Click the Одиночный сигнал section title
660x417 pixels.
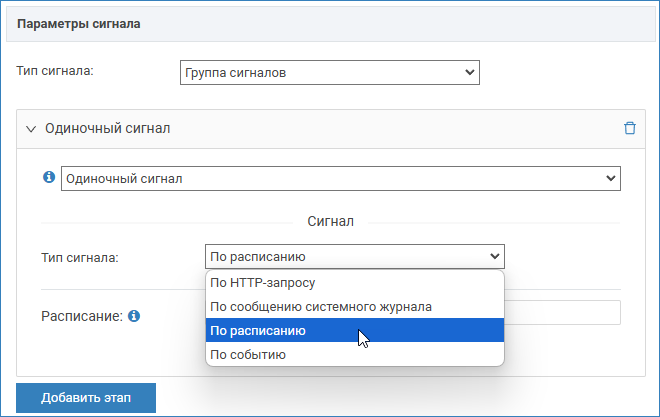[x=108, y=129]
